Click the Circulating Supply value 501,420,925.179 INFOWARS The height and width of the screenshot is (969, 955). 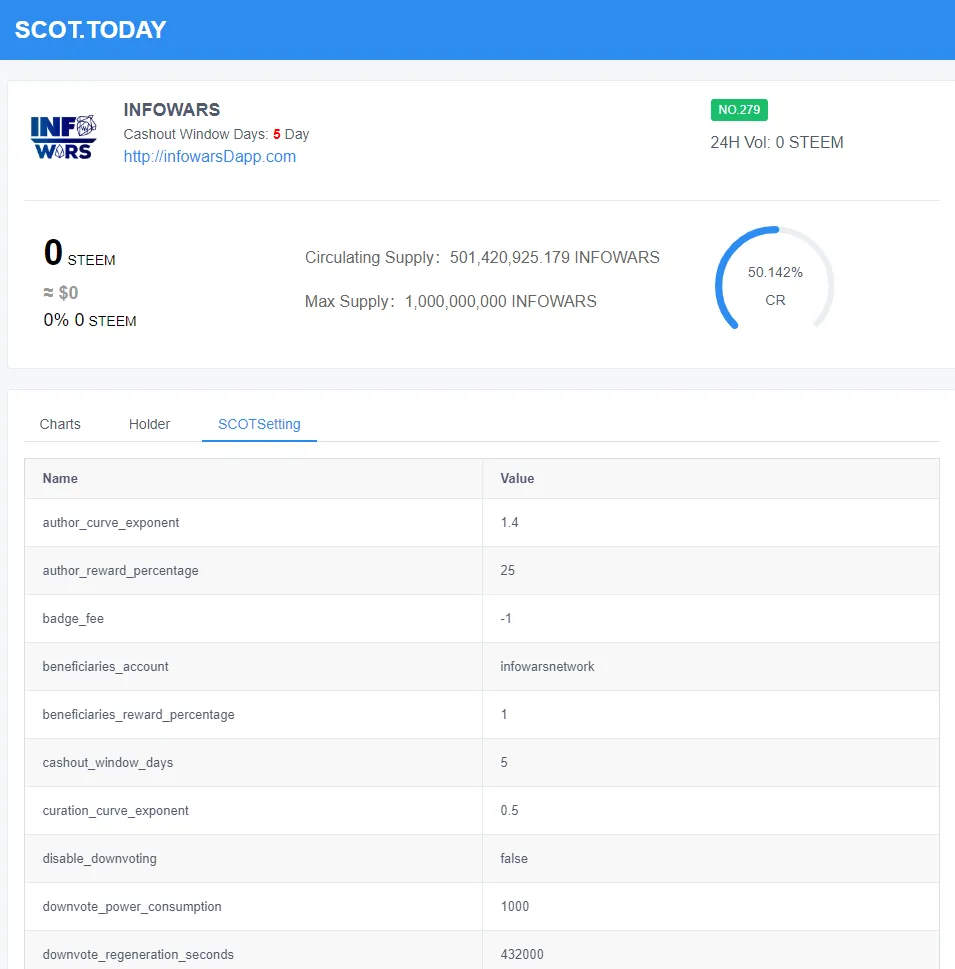[554, 257]
